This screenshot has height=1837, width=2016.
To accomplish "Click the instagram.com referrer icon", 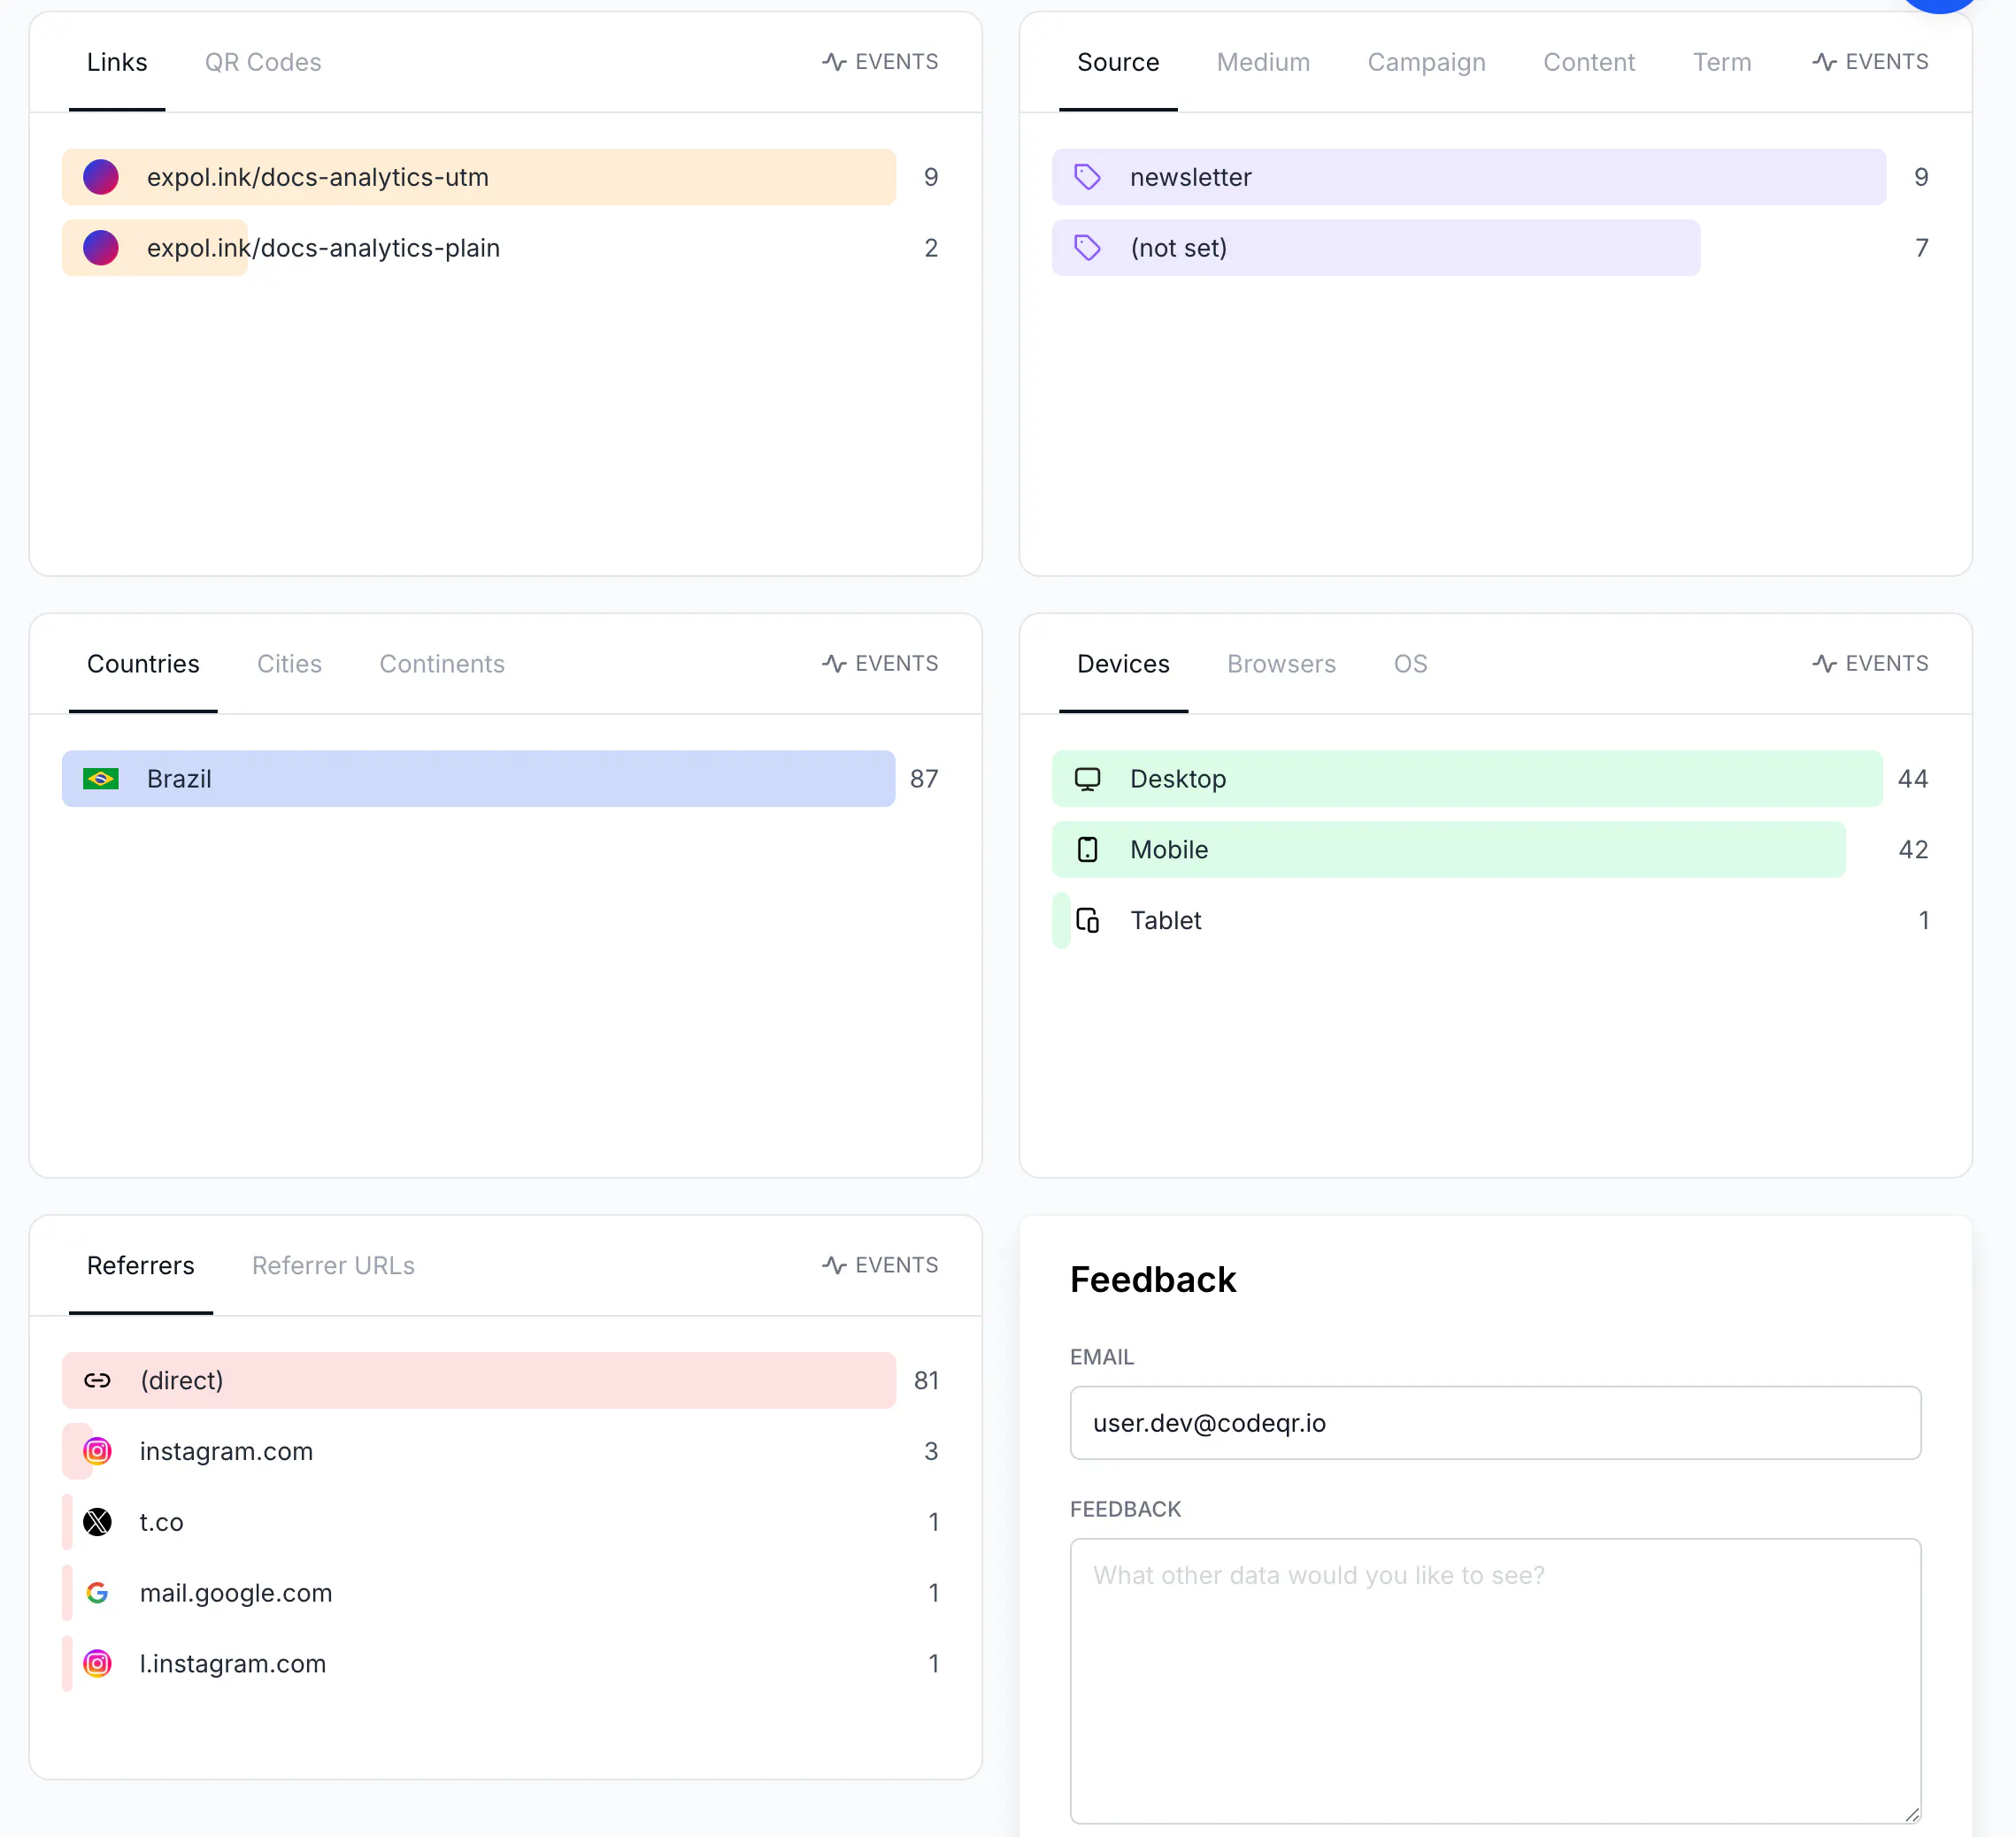I will click(97, 1451).
